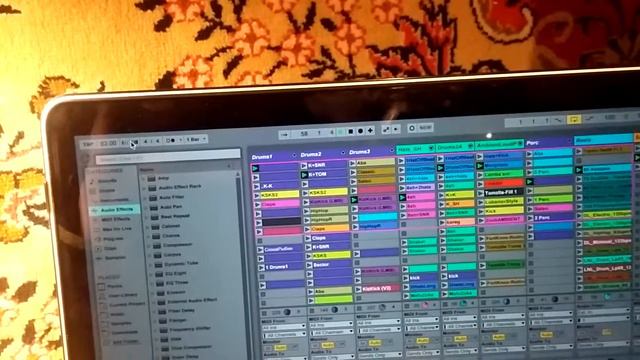Stop clips in Drums1 using stop button
The width and height of the screenshot is (640, 360).
[264, 313]
